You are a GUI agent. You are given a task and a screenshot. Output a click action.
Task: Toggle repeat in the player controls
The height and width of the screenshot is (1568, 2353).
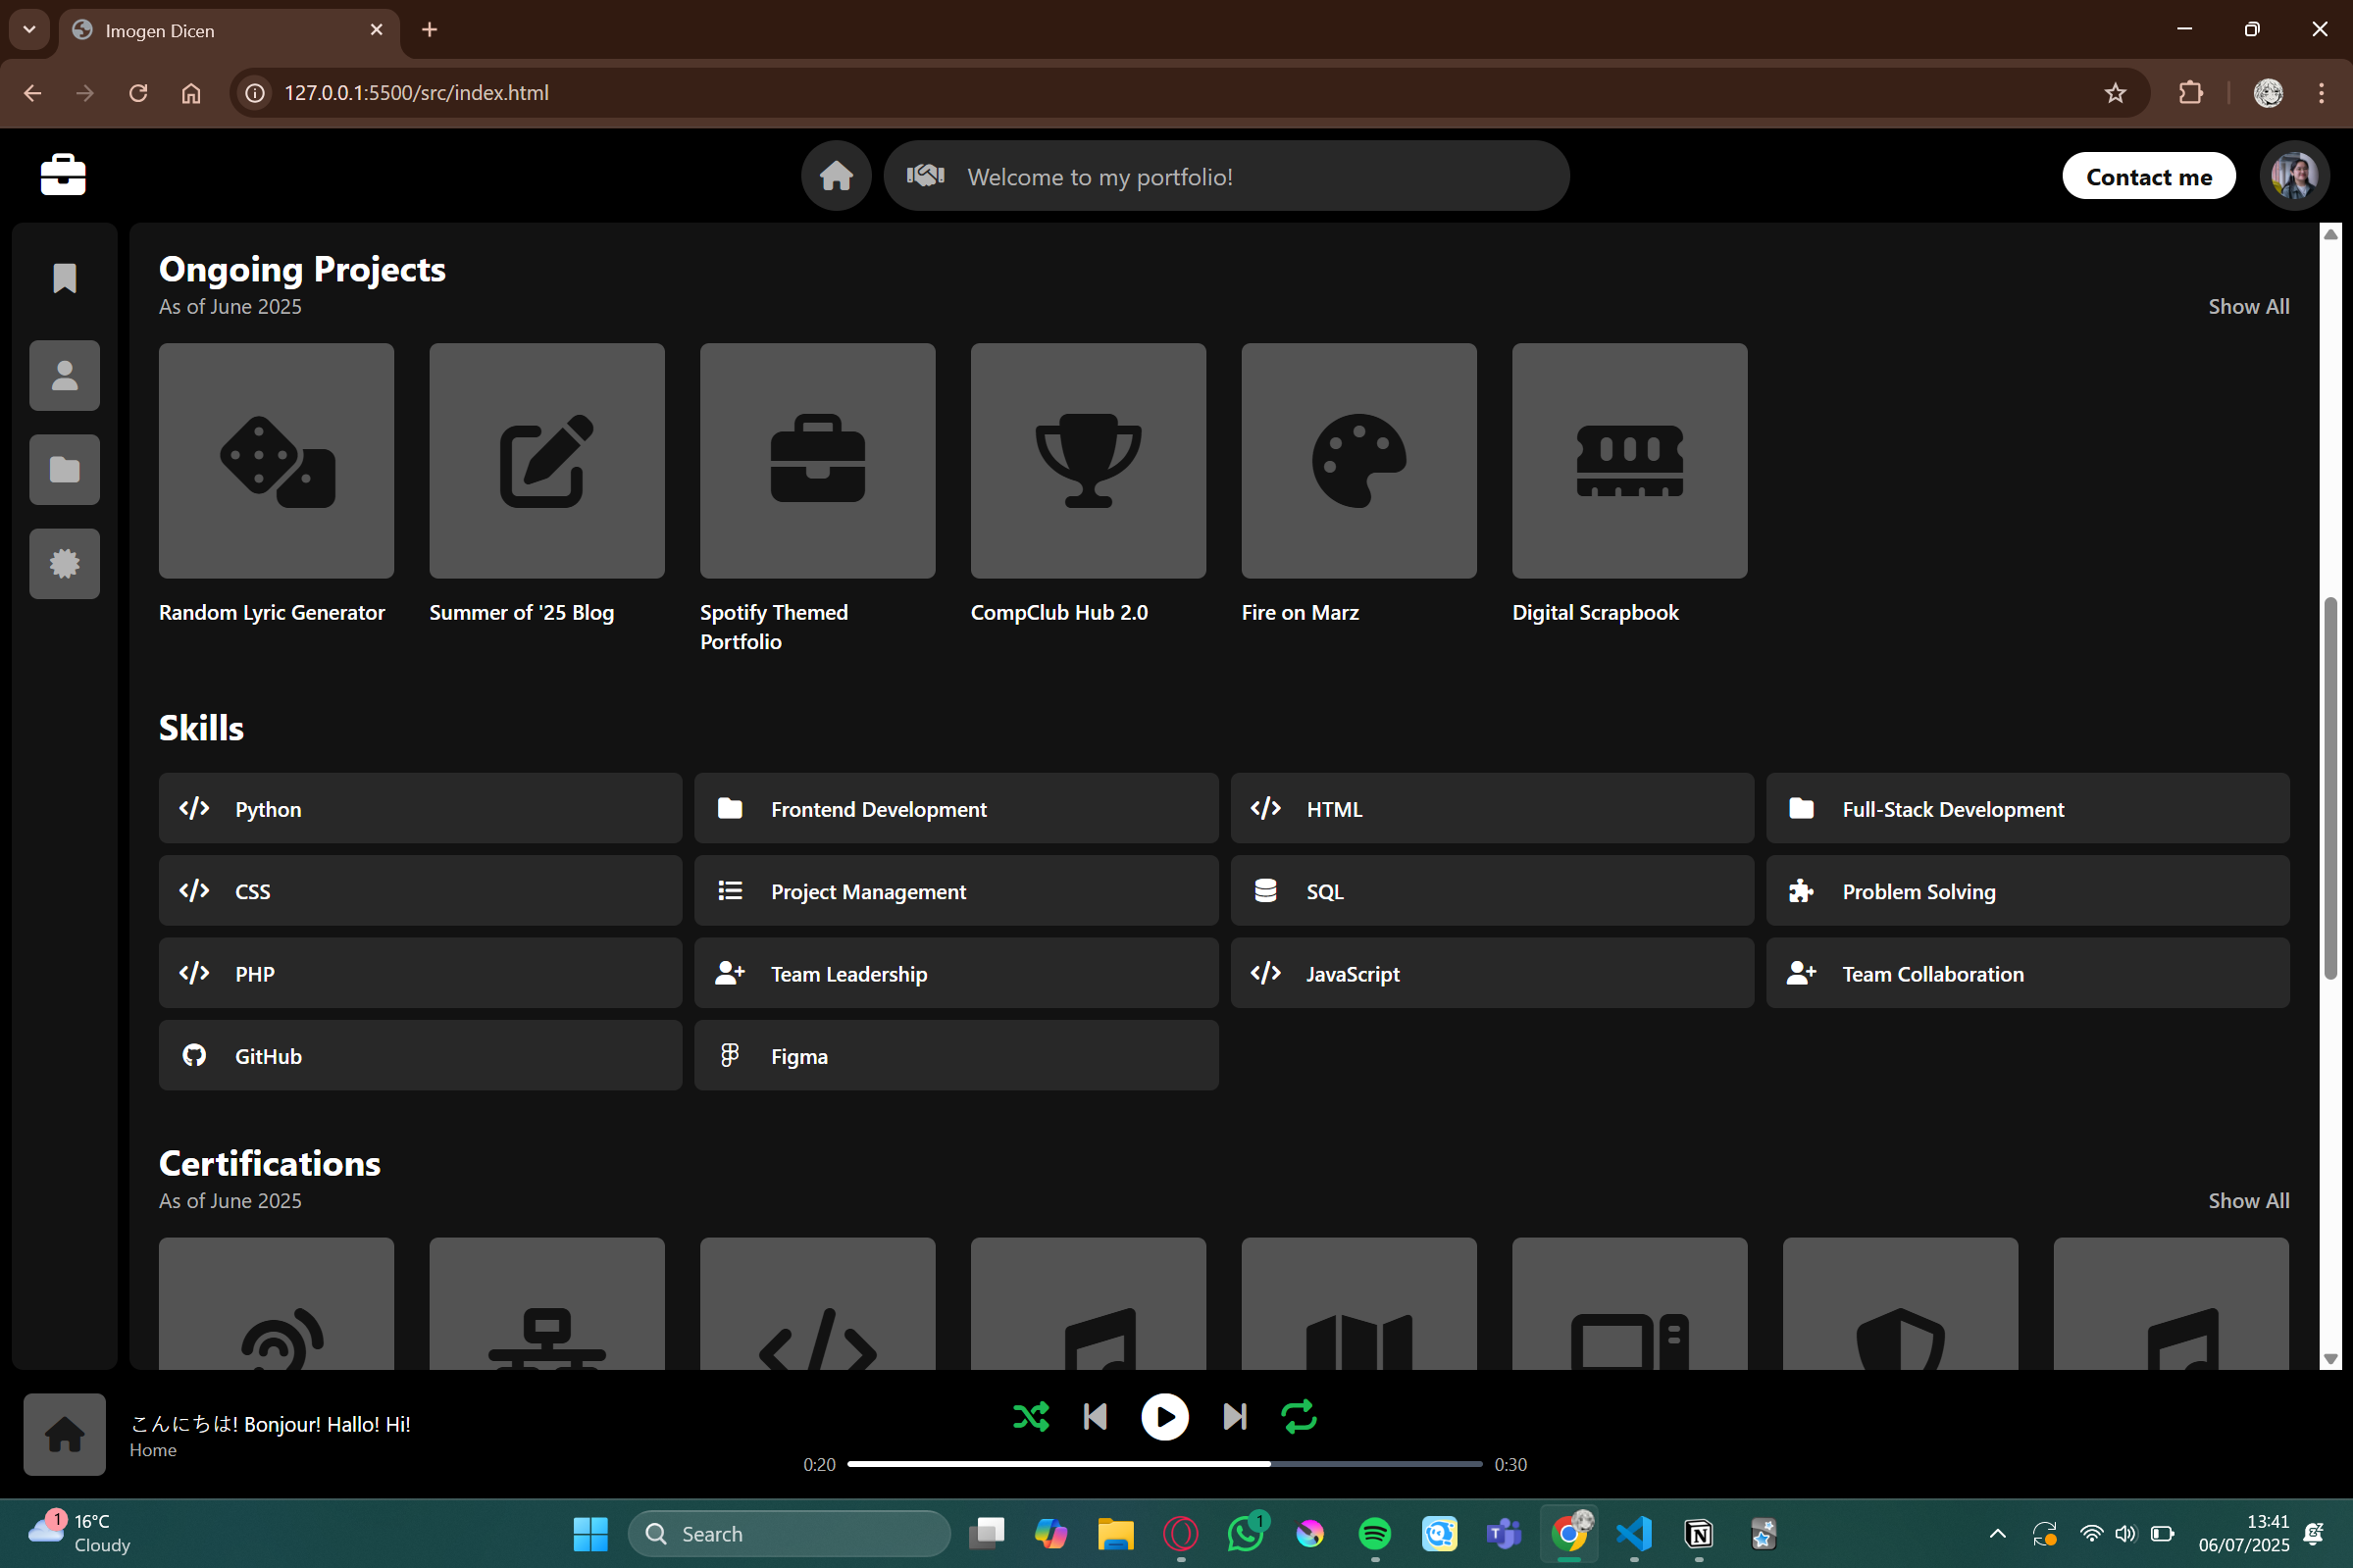pos(1299,1417)
